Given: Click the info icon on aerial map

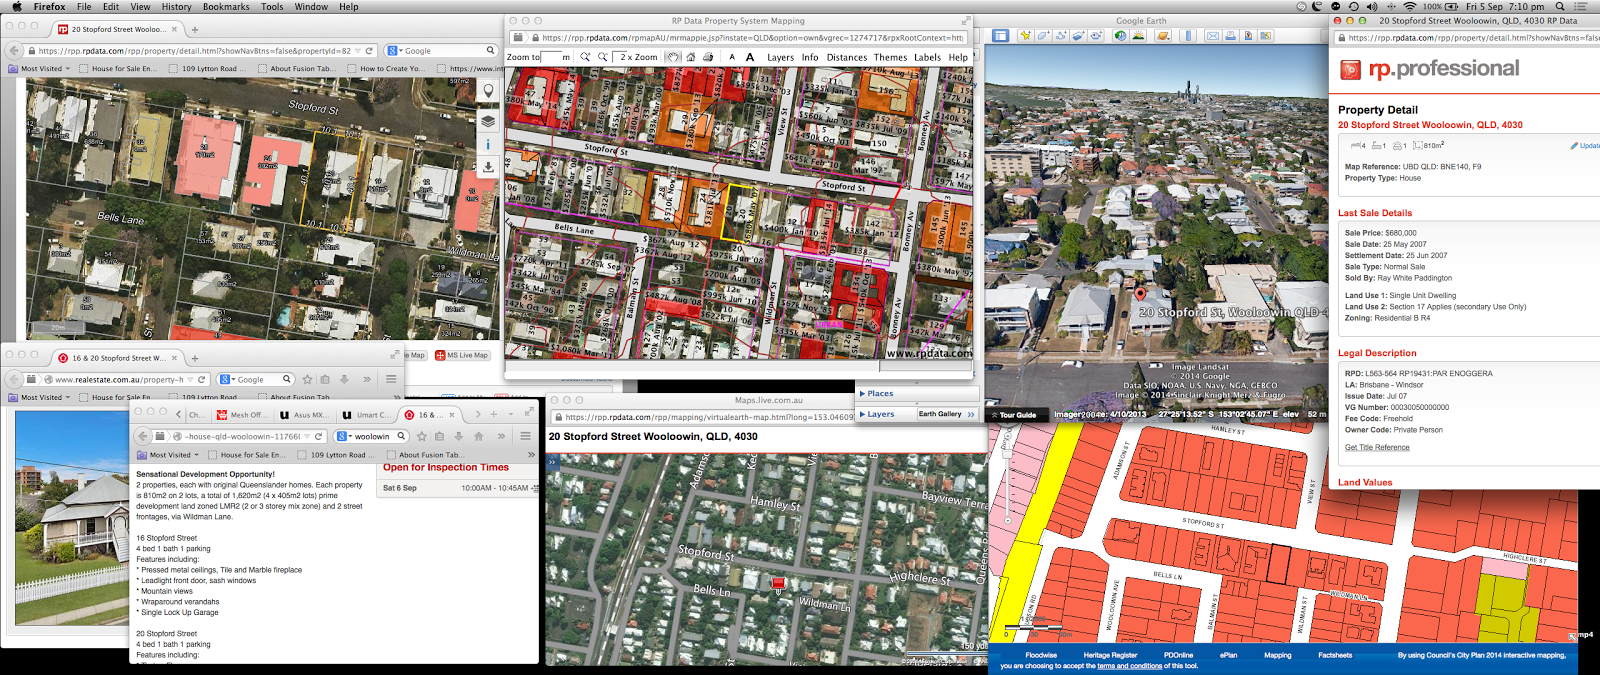Looking at the screenshot, I should pos(488,144).
